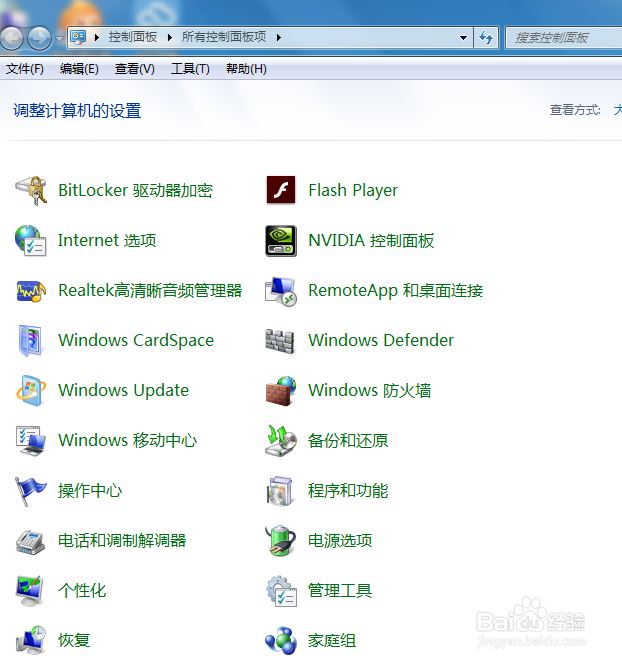
Task: Click the control panel icon in address bar
Action: coord(78,37)
